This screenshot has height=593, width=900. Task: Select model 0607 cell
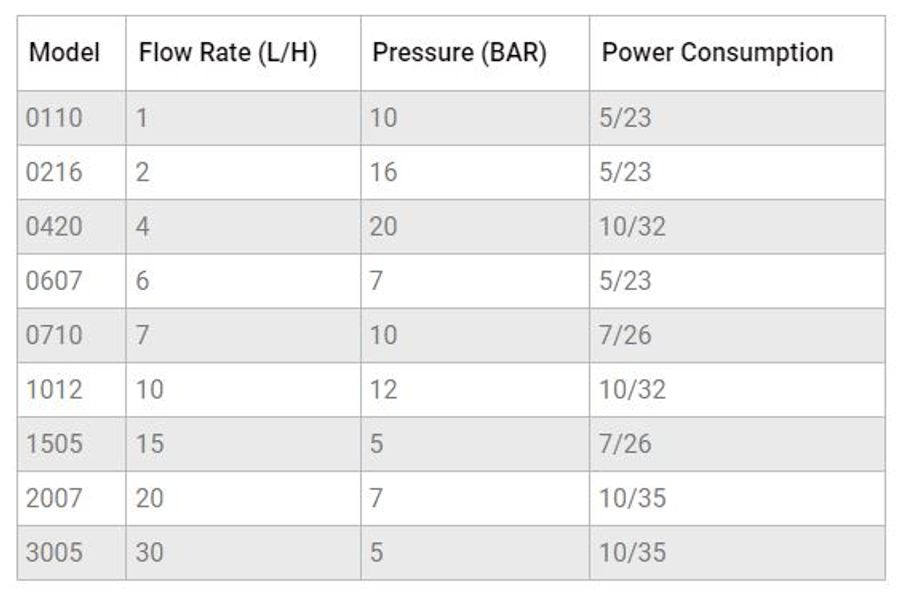[54, 281]
